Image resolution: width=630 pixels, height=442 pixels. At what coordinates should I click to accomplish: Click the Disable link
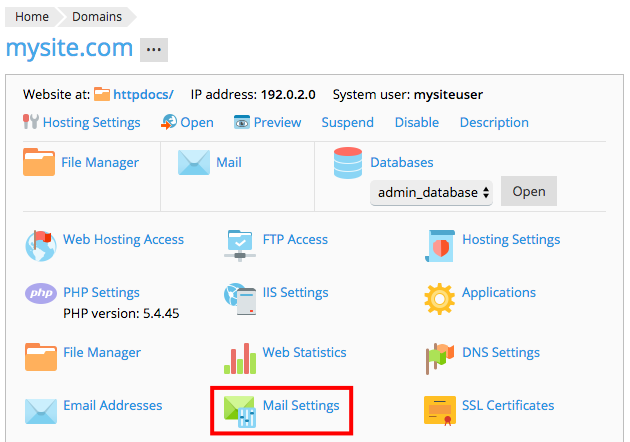point(417,123)
